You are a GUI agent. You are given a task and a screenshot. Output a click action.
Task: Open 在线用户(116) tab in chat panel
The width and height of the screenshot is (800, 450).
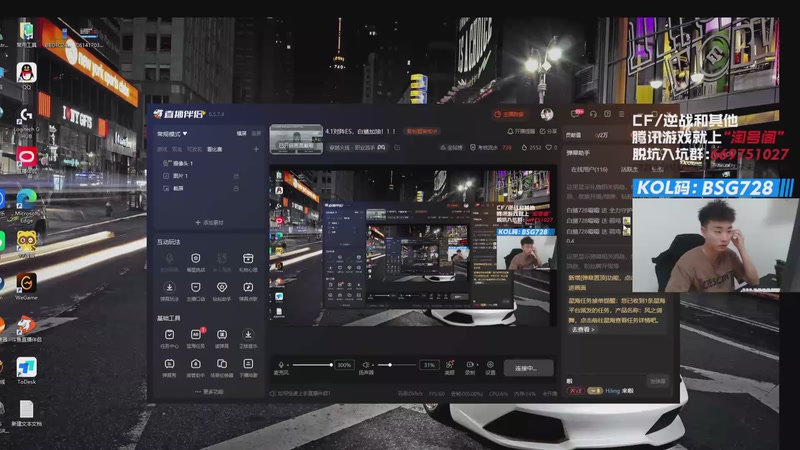[x=589, y=169]
